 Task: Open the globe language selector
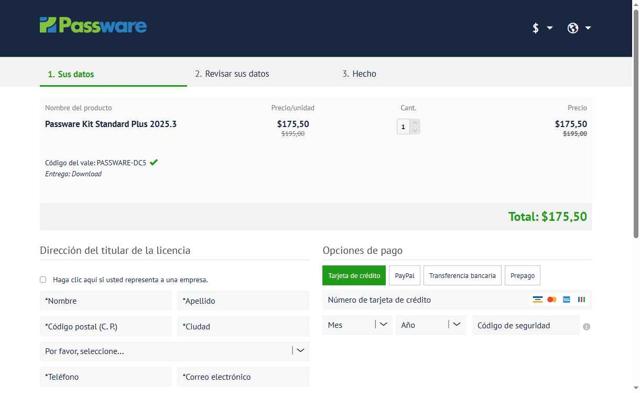pyautogui.click(x=578, y=28)
